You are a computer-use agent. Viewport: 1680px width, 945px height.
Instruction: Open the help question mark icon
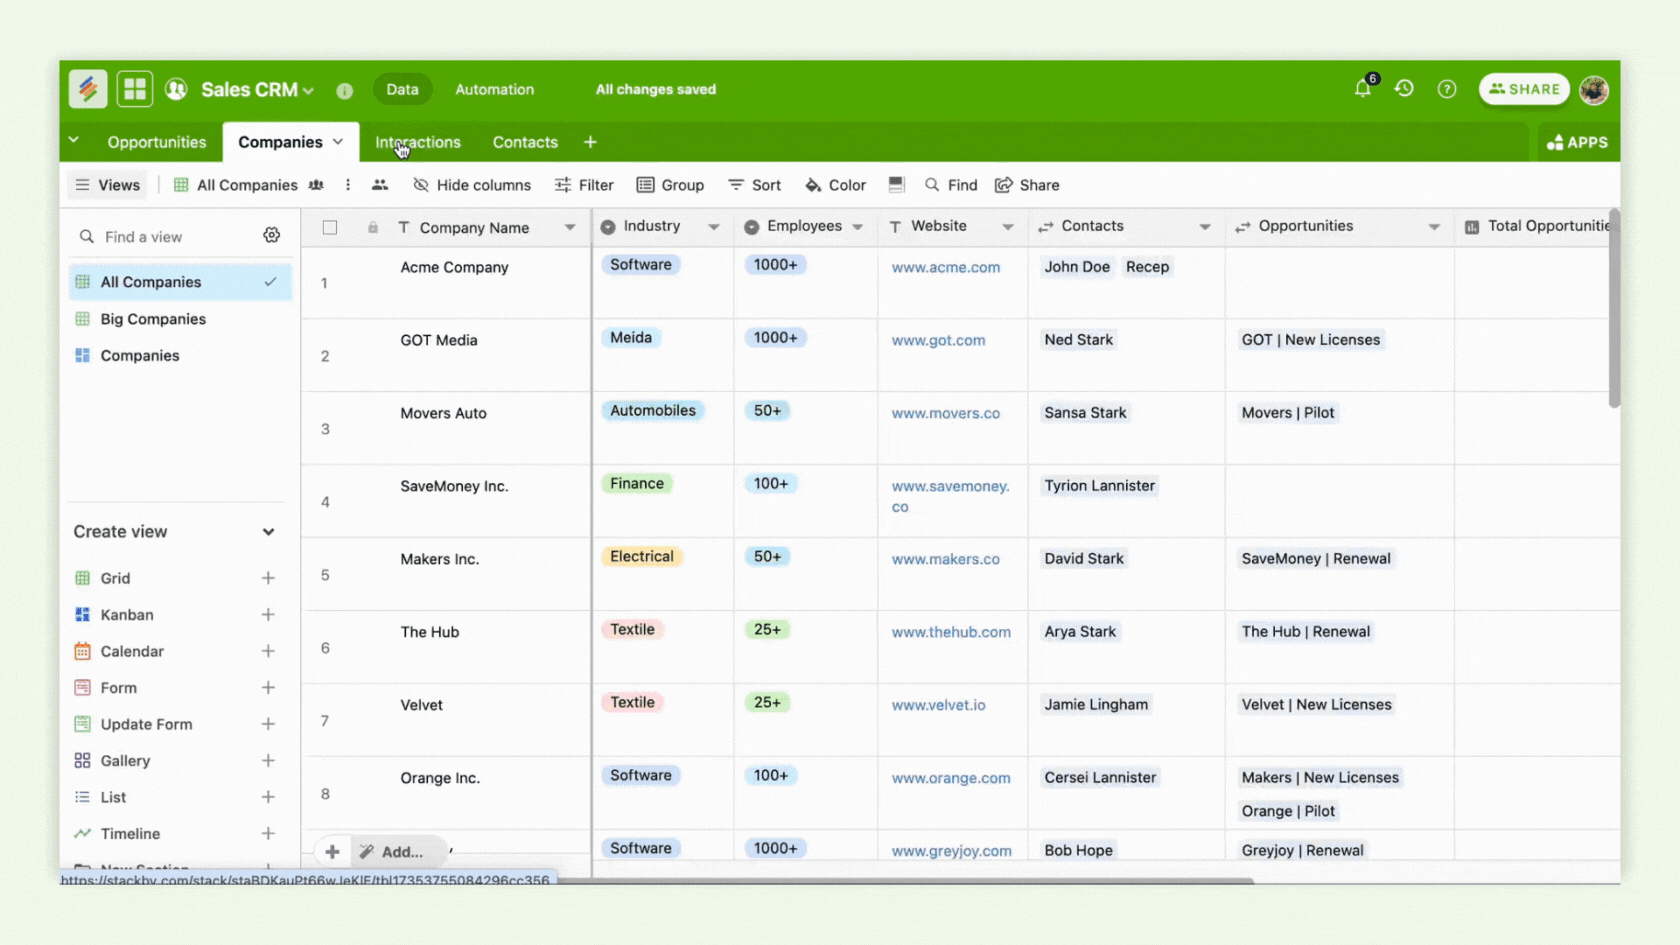pyautogui.click(x=1447, y=89)
